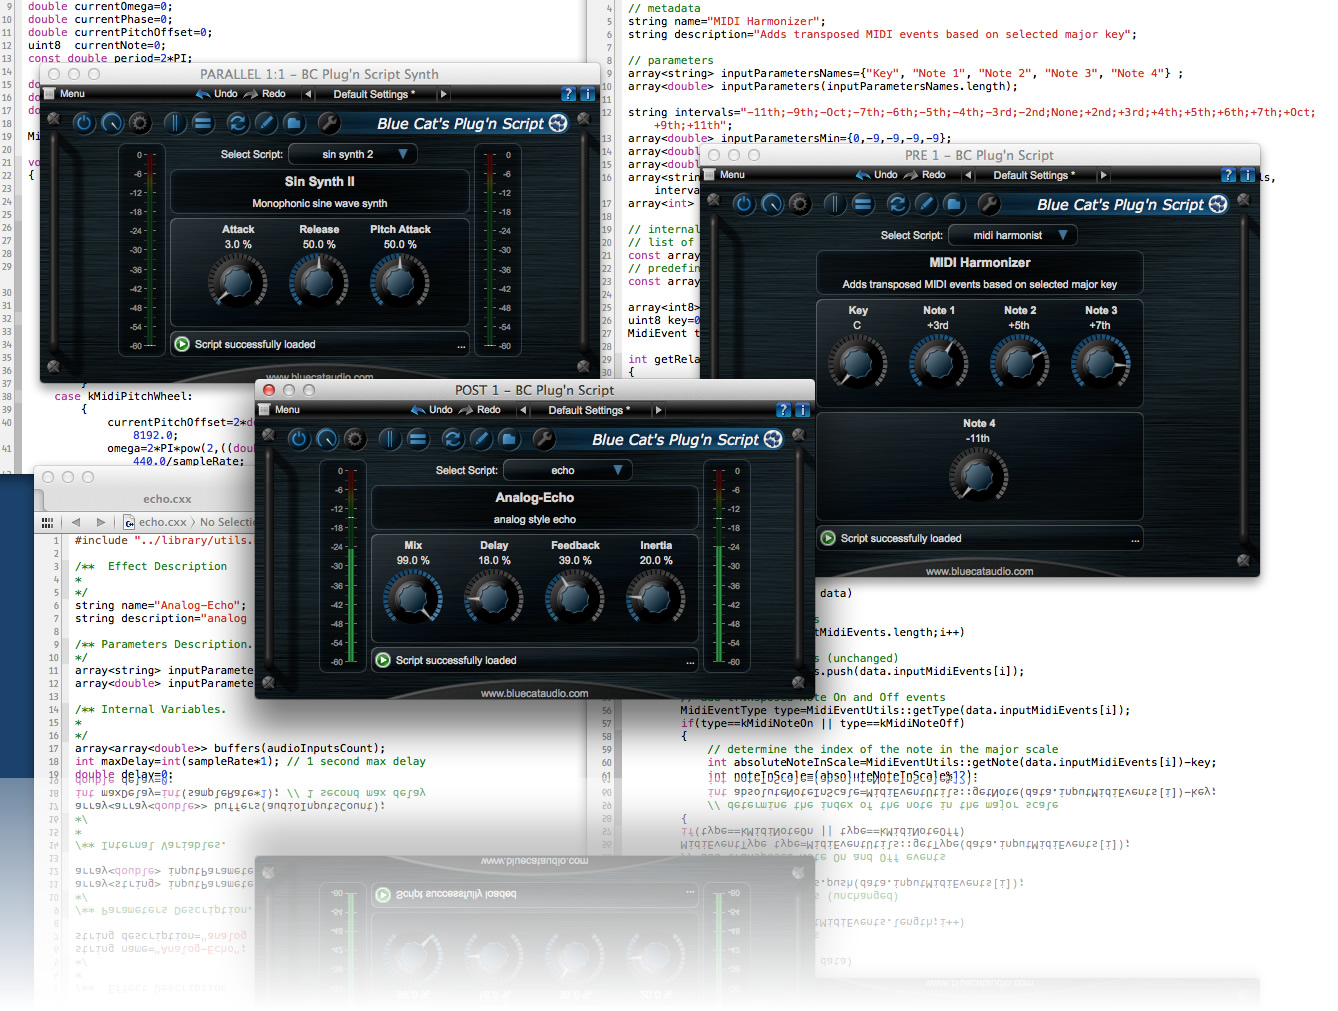
Task: Open www.bluecataudio.com link in PRE 1
Action: [979, 572]
